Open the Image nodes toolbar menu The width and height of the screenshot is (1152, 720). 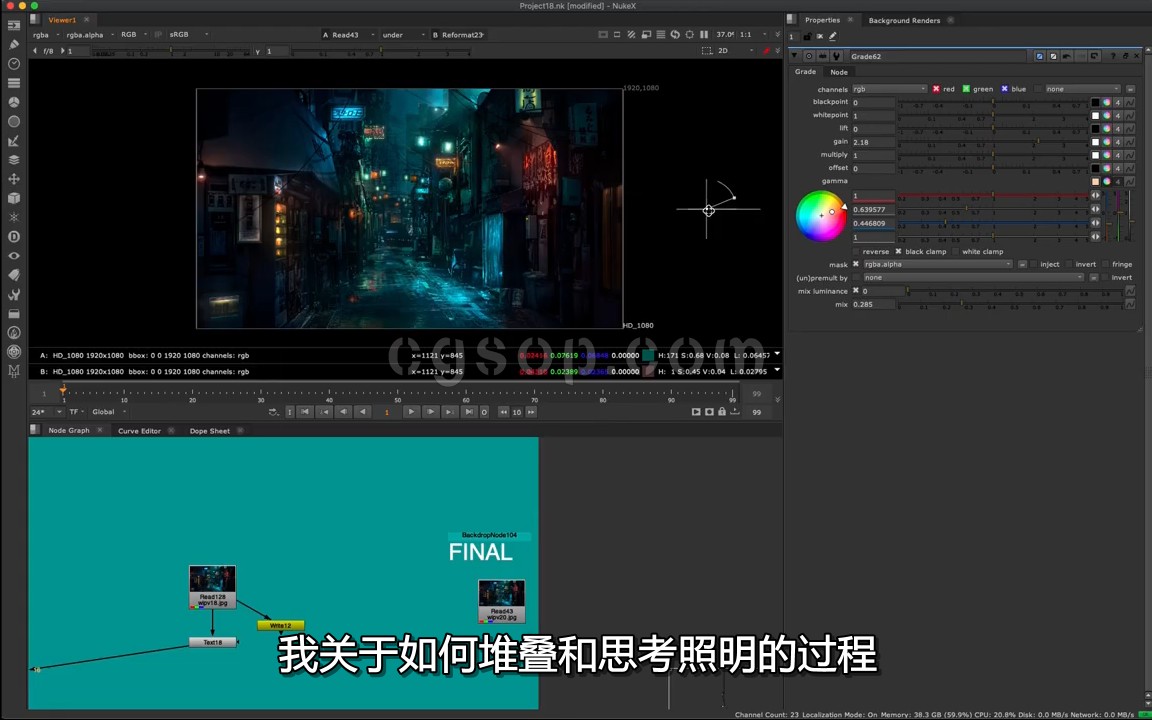(13, 26)
